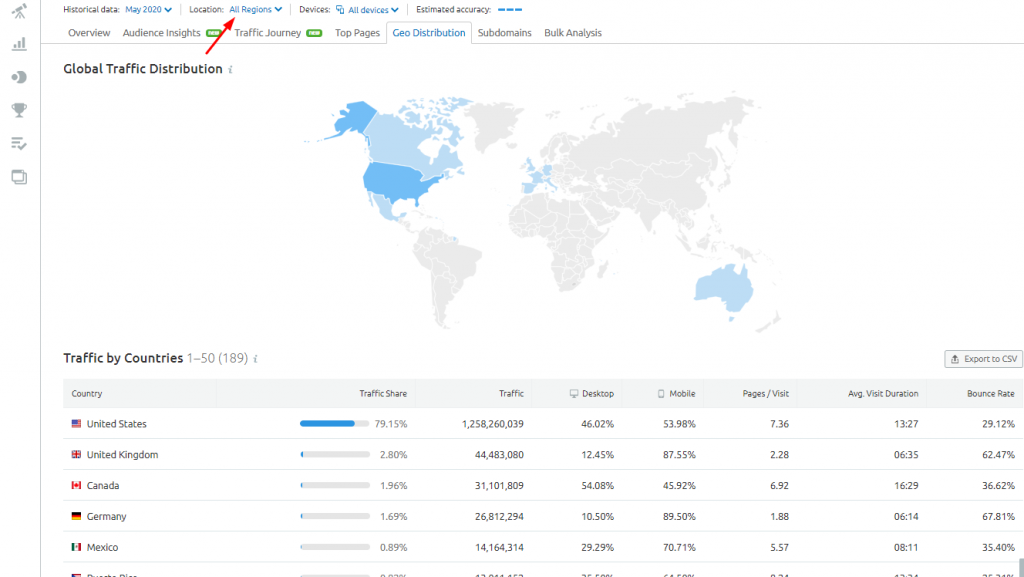Click the Export to CSV button
This screenshot has width=1024, height=577.
[x=984, y=359]
